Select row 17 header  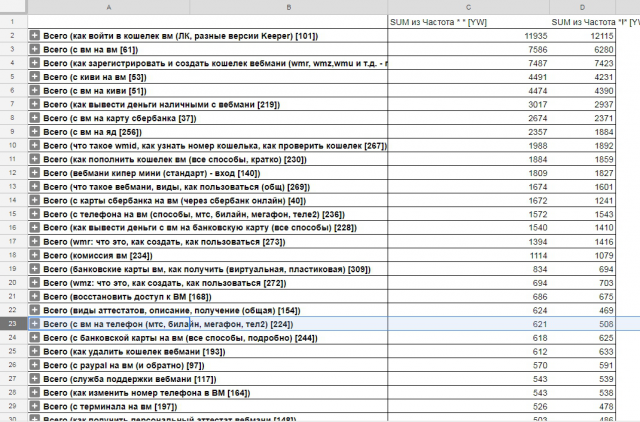13,241
